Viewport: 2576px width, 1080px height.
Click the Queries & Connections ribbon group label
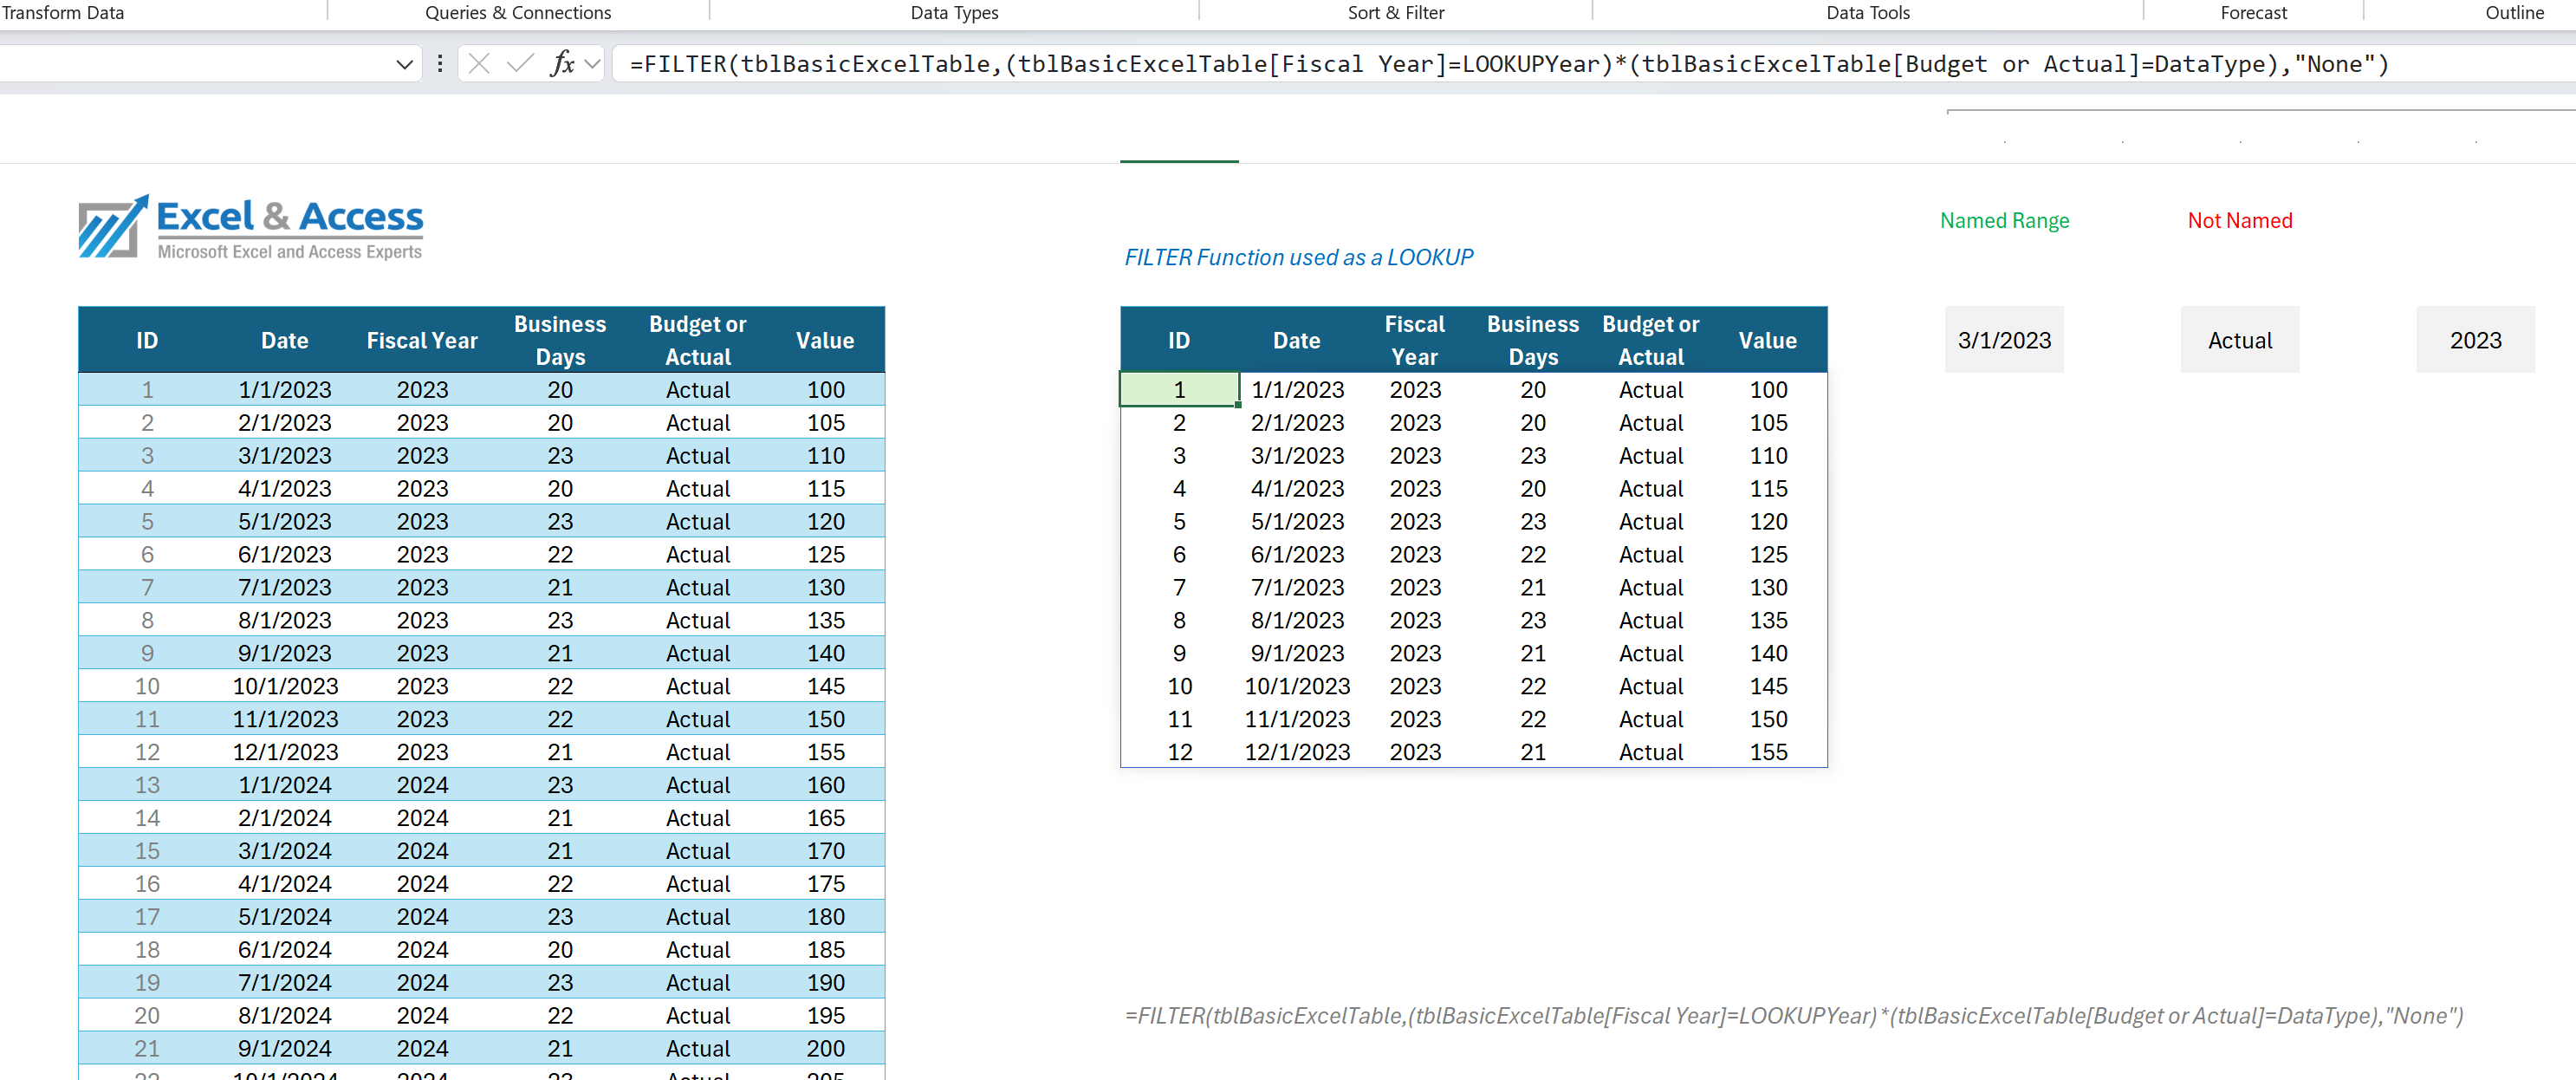coord(518,12)
